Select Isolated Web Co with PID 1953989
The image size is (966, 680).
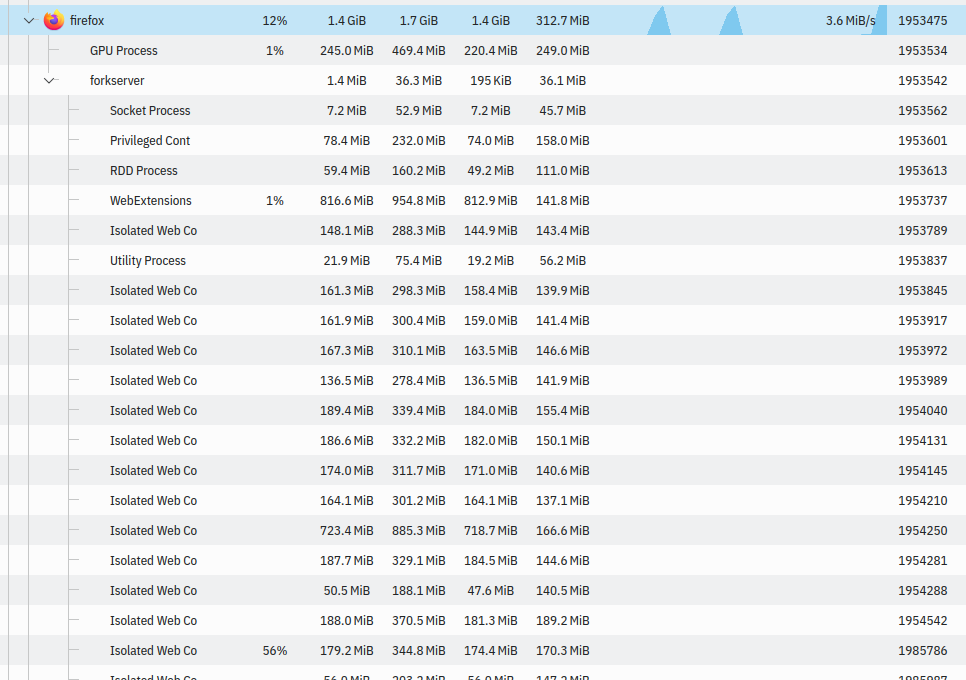coord(483,381)
